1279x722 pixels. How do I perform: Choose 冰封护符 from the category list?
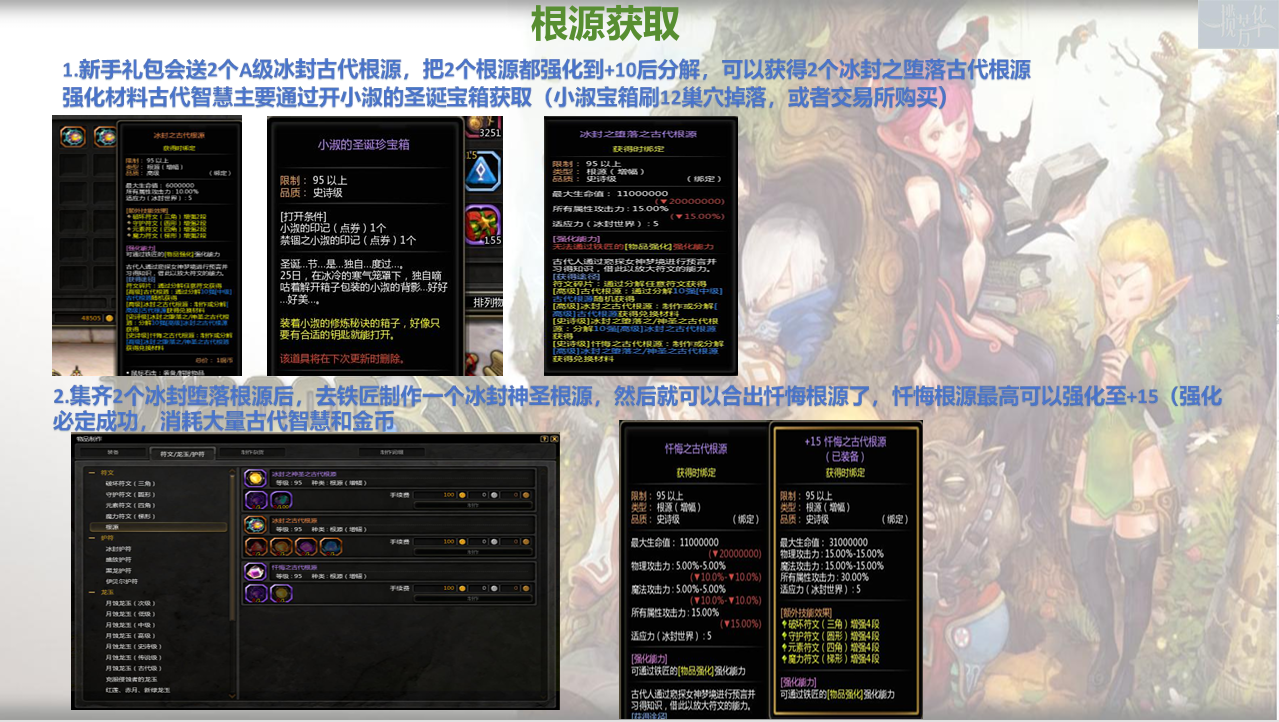[x=120, y=548]
